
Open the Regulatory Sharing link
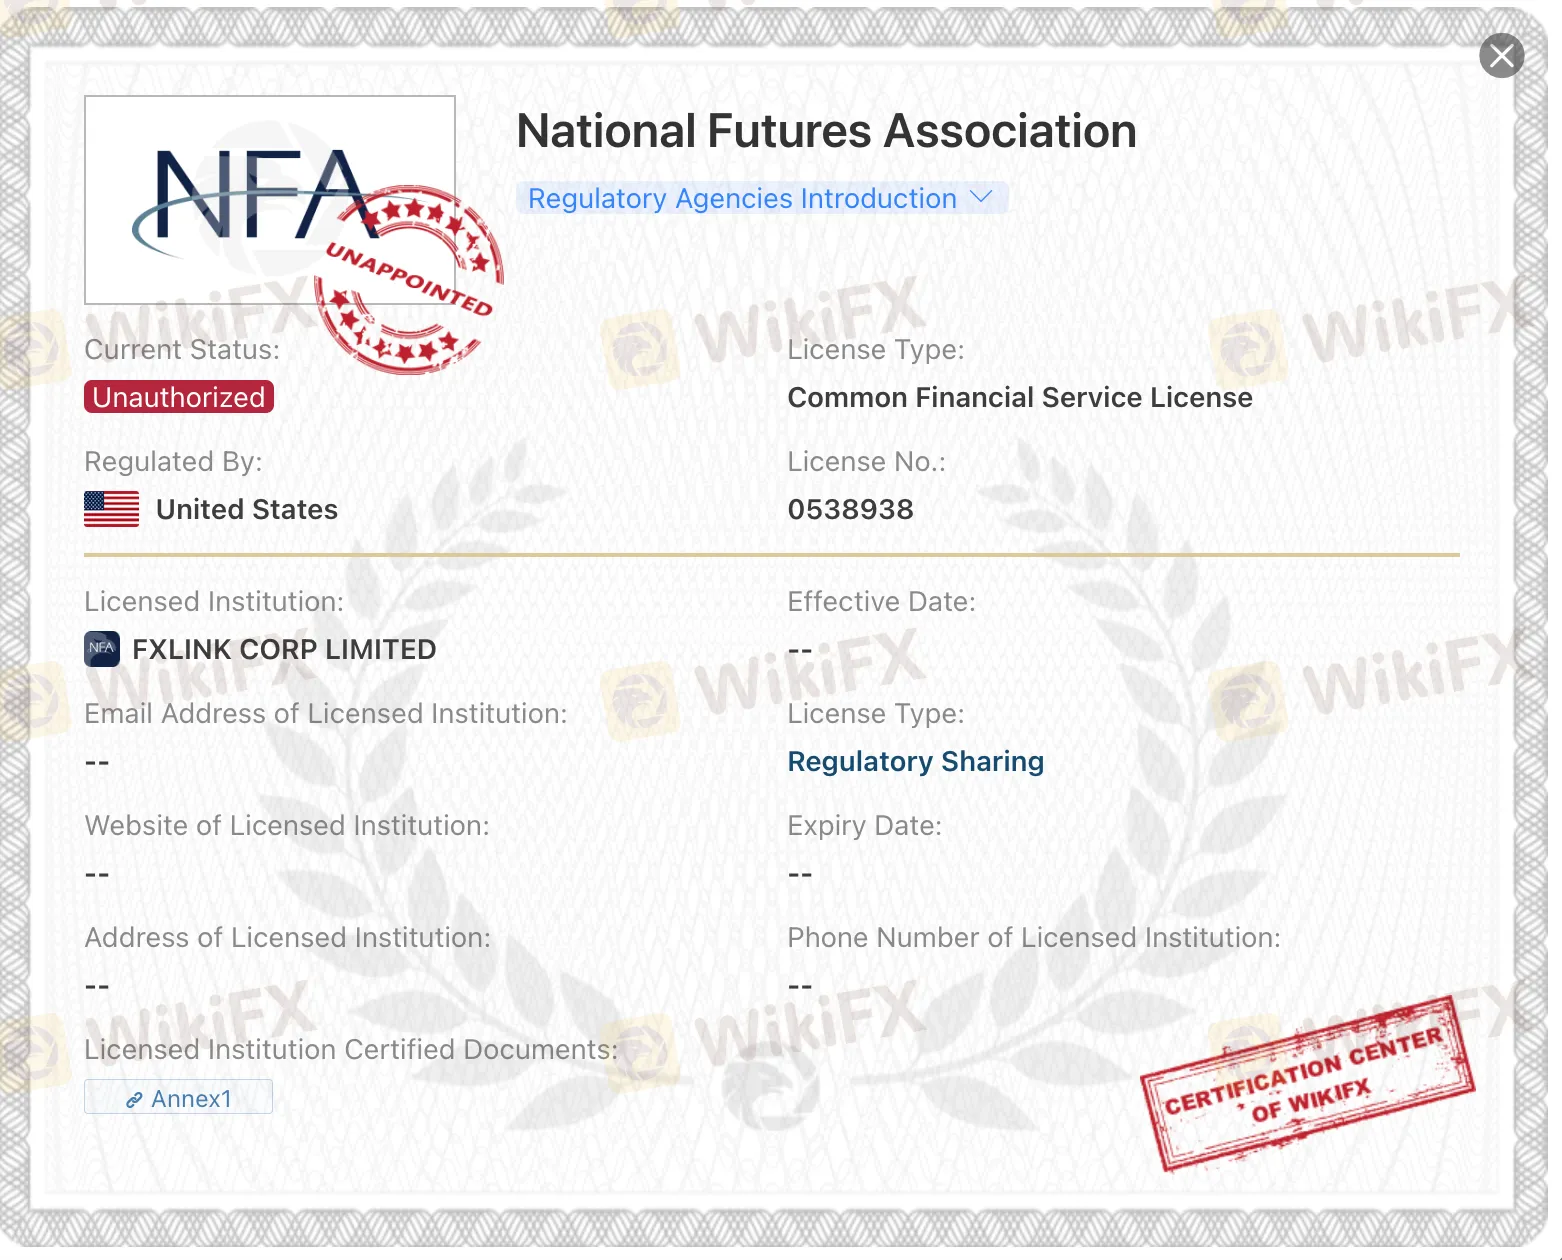tap(915, 762)
